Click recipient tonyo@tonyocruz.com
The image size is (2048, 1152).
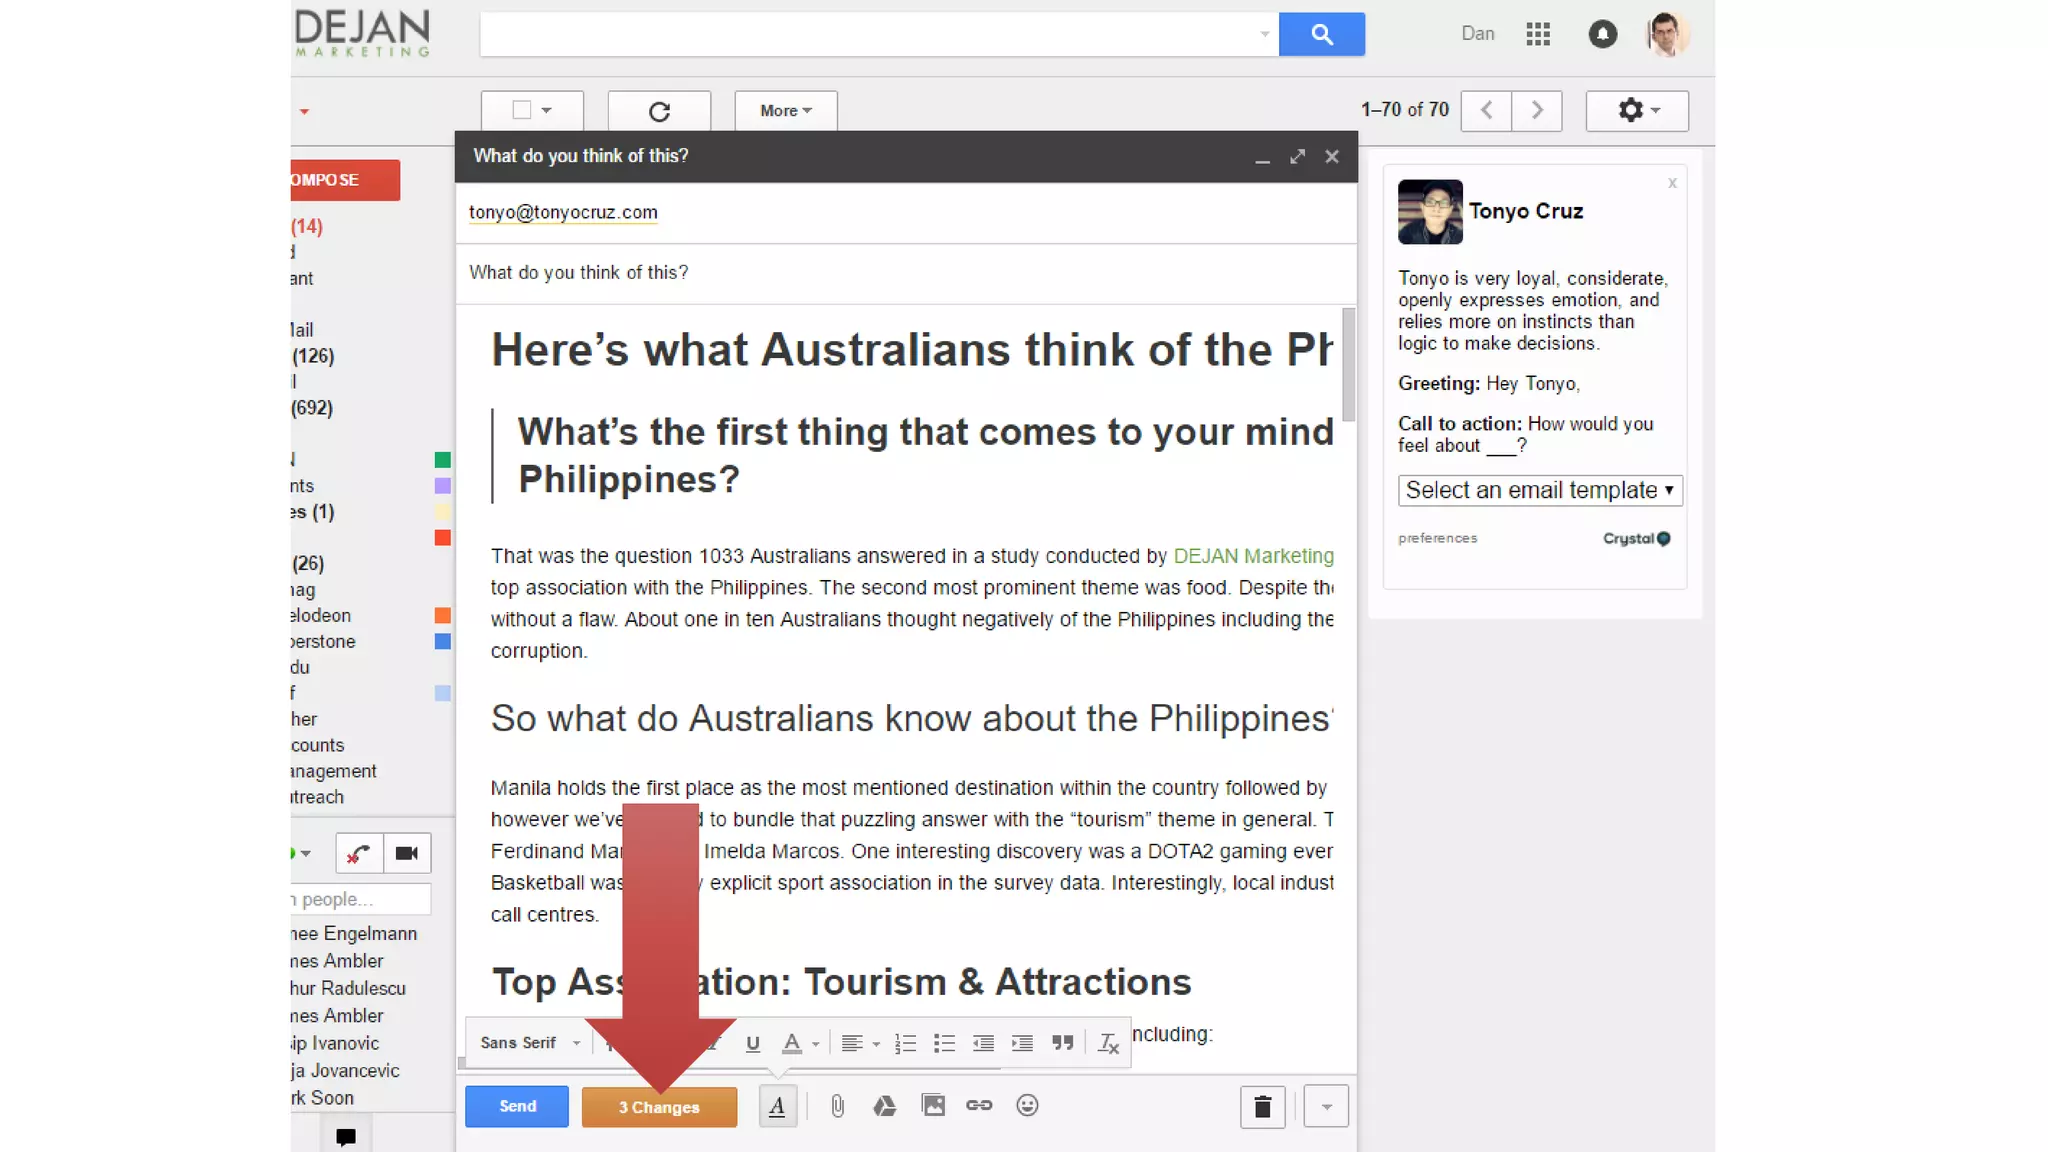tap(563, 212)
